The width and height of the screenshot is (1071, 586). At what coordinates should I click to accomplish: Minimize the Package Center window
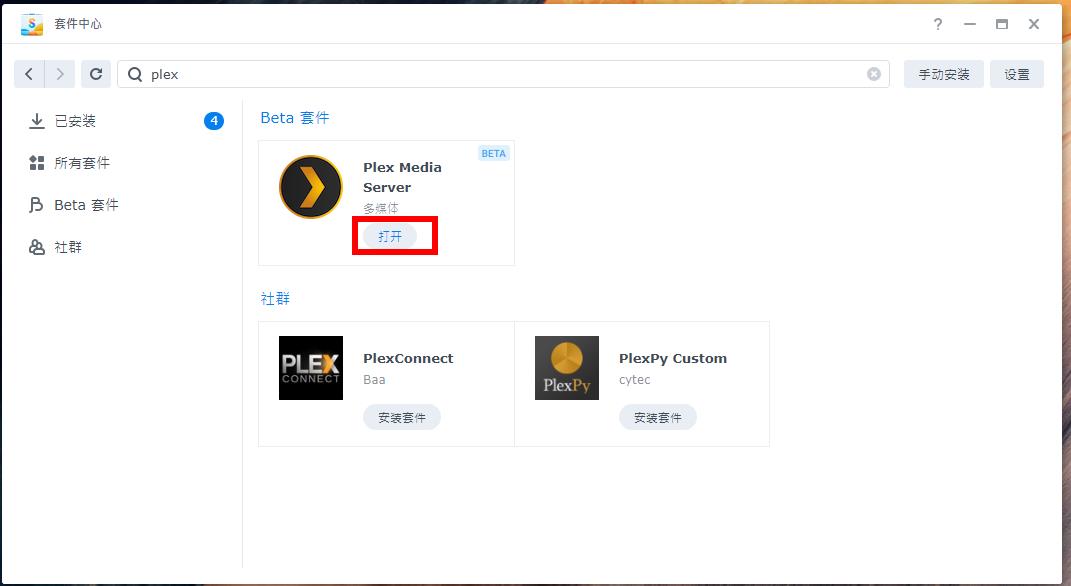(x=969, y=24)
